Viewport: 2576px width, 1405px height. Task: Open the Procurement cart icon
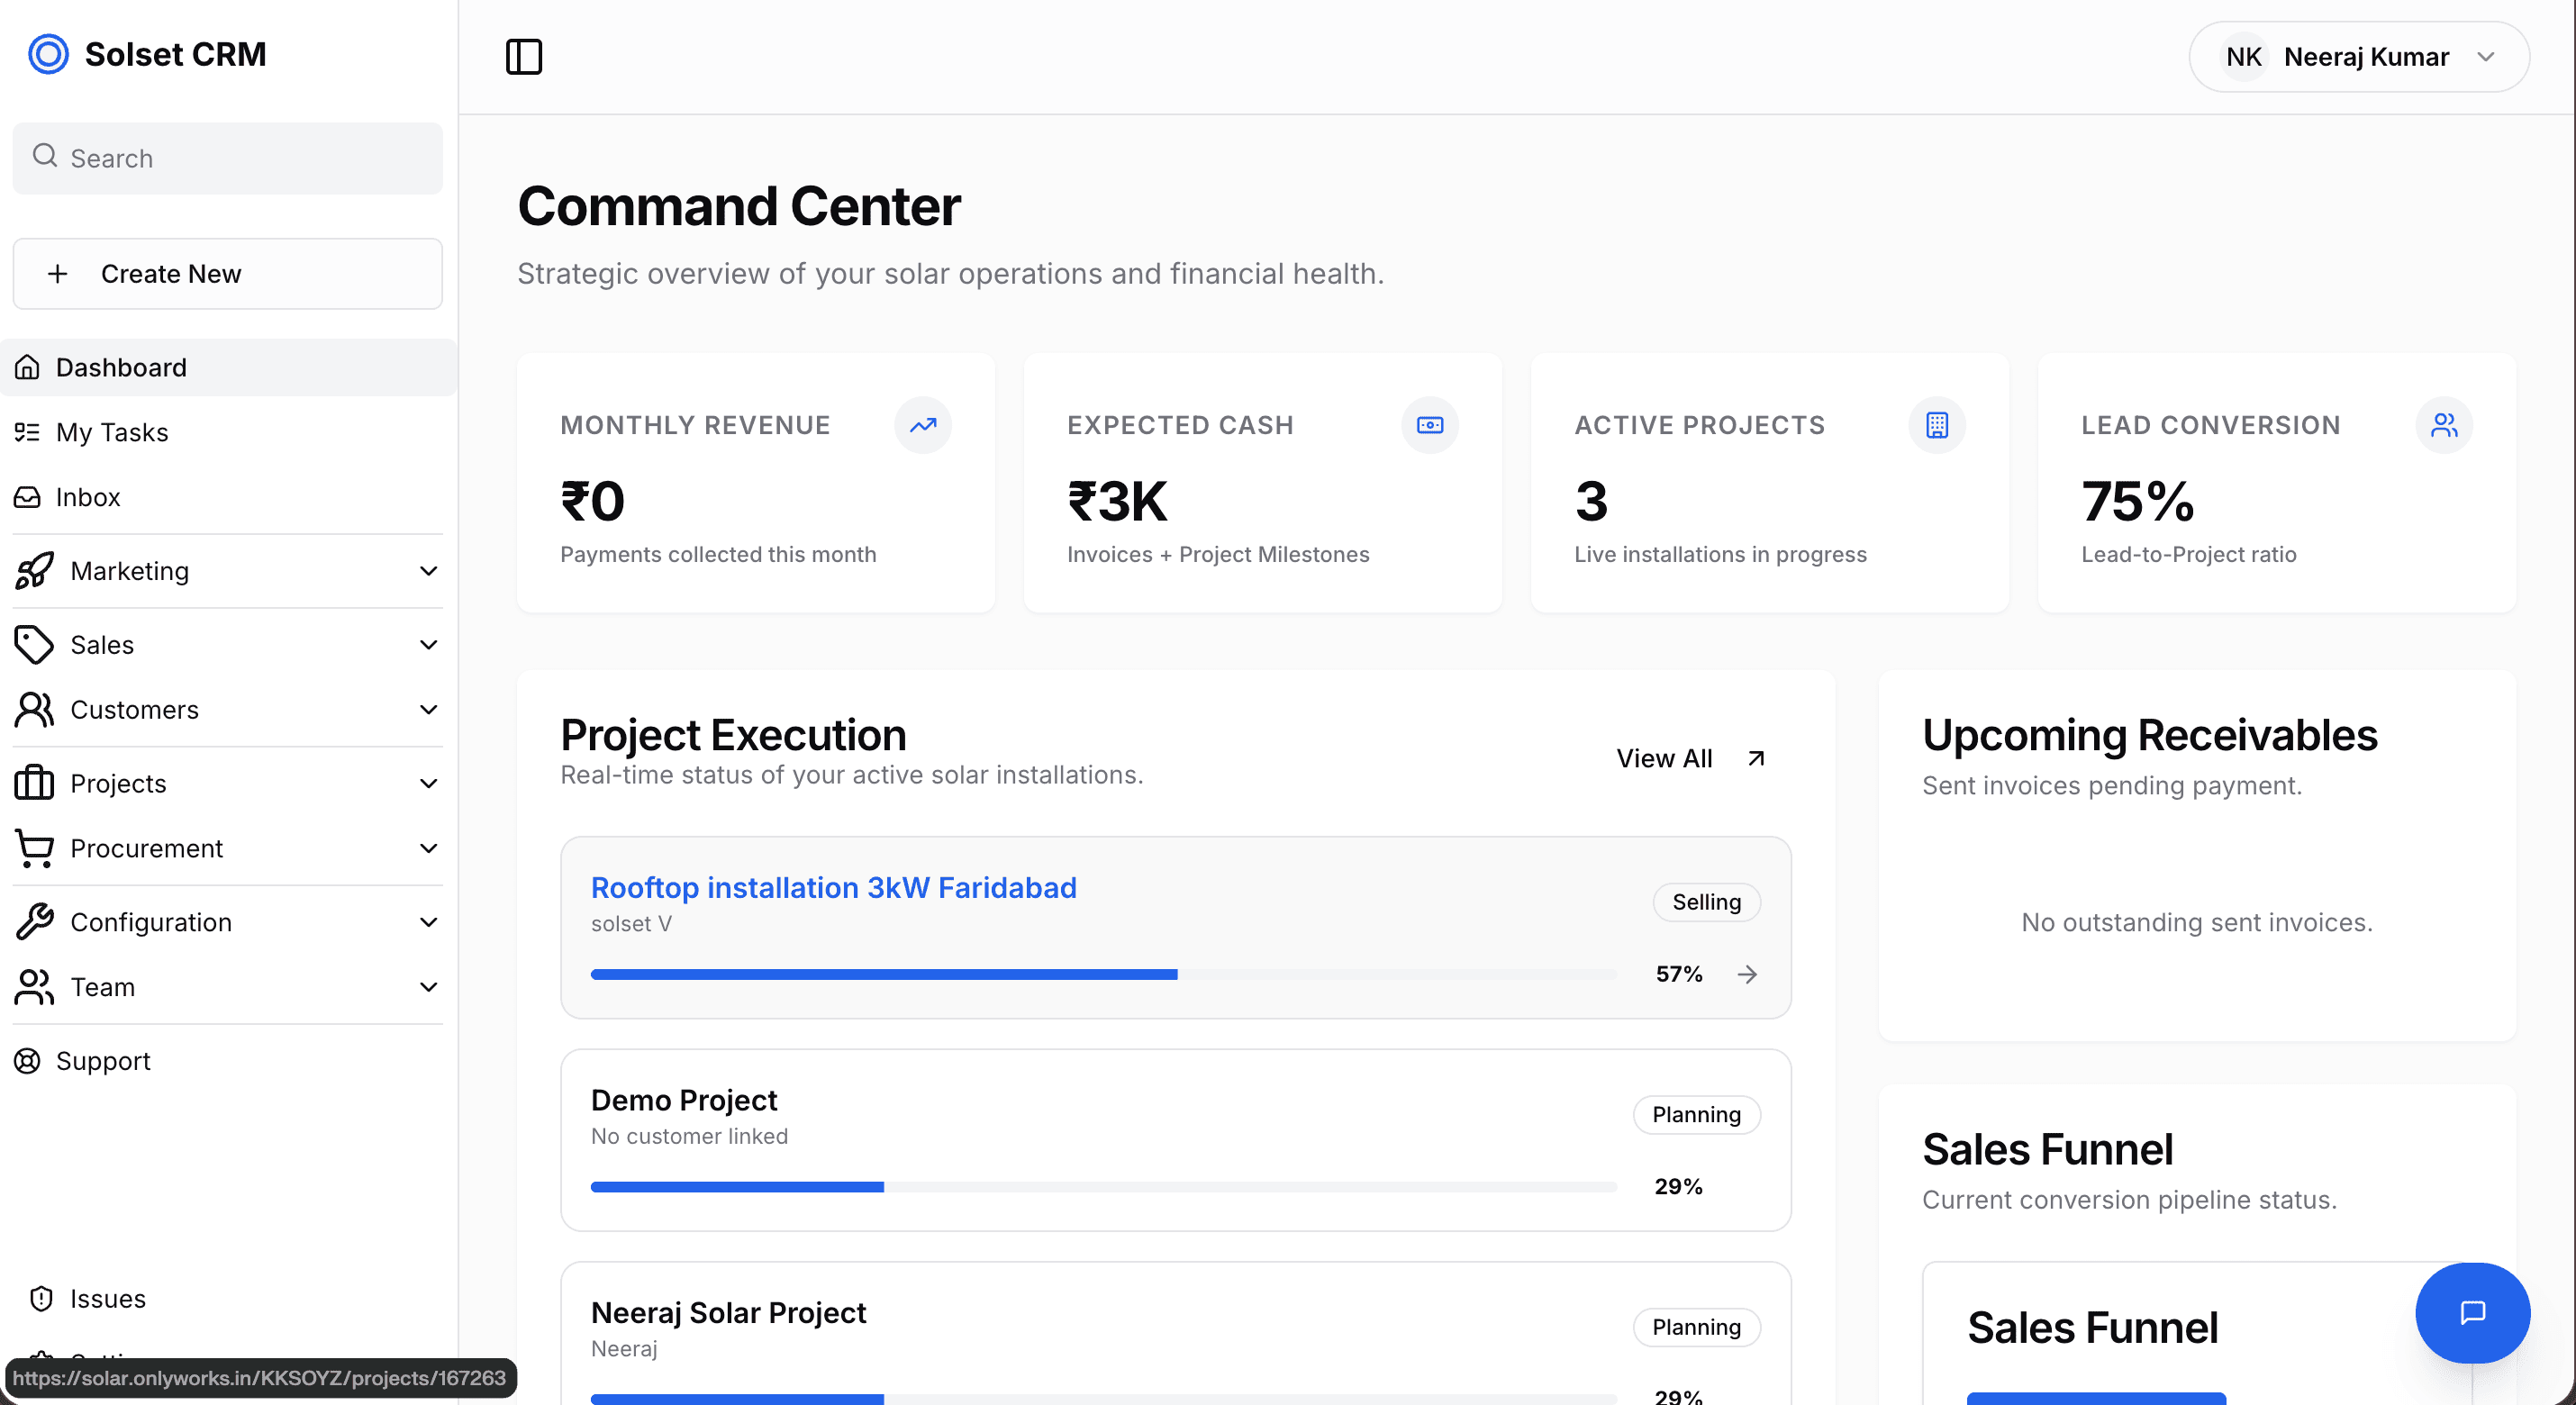coord(34,848)
